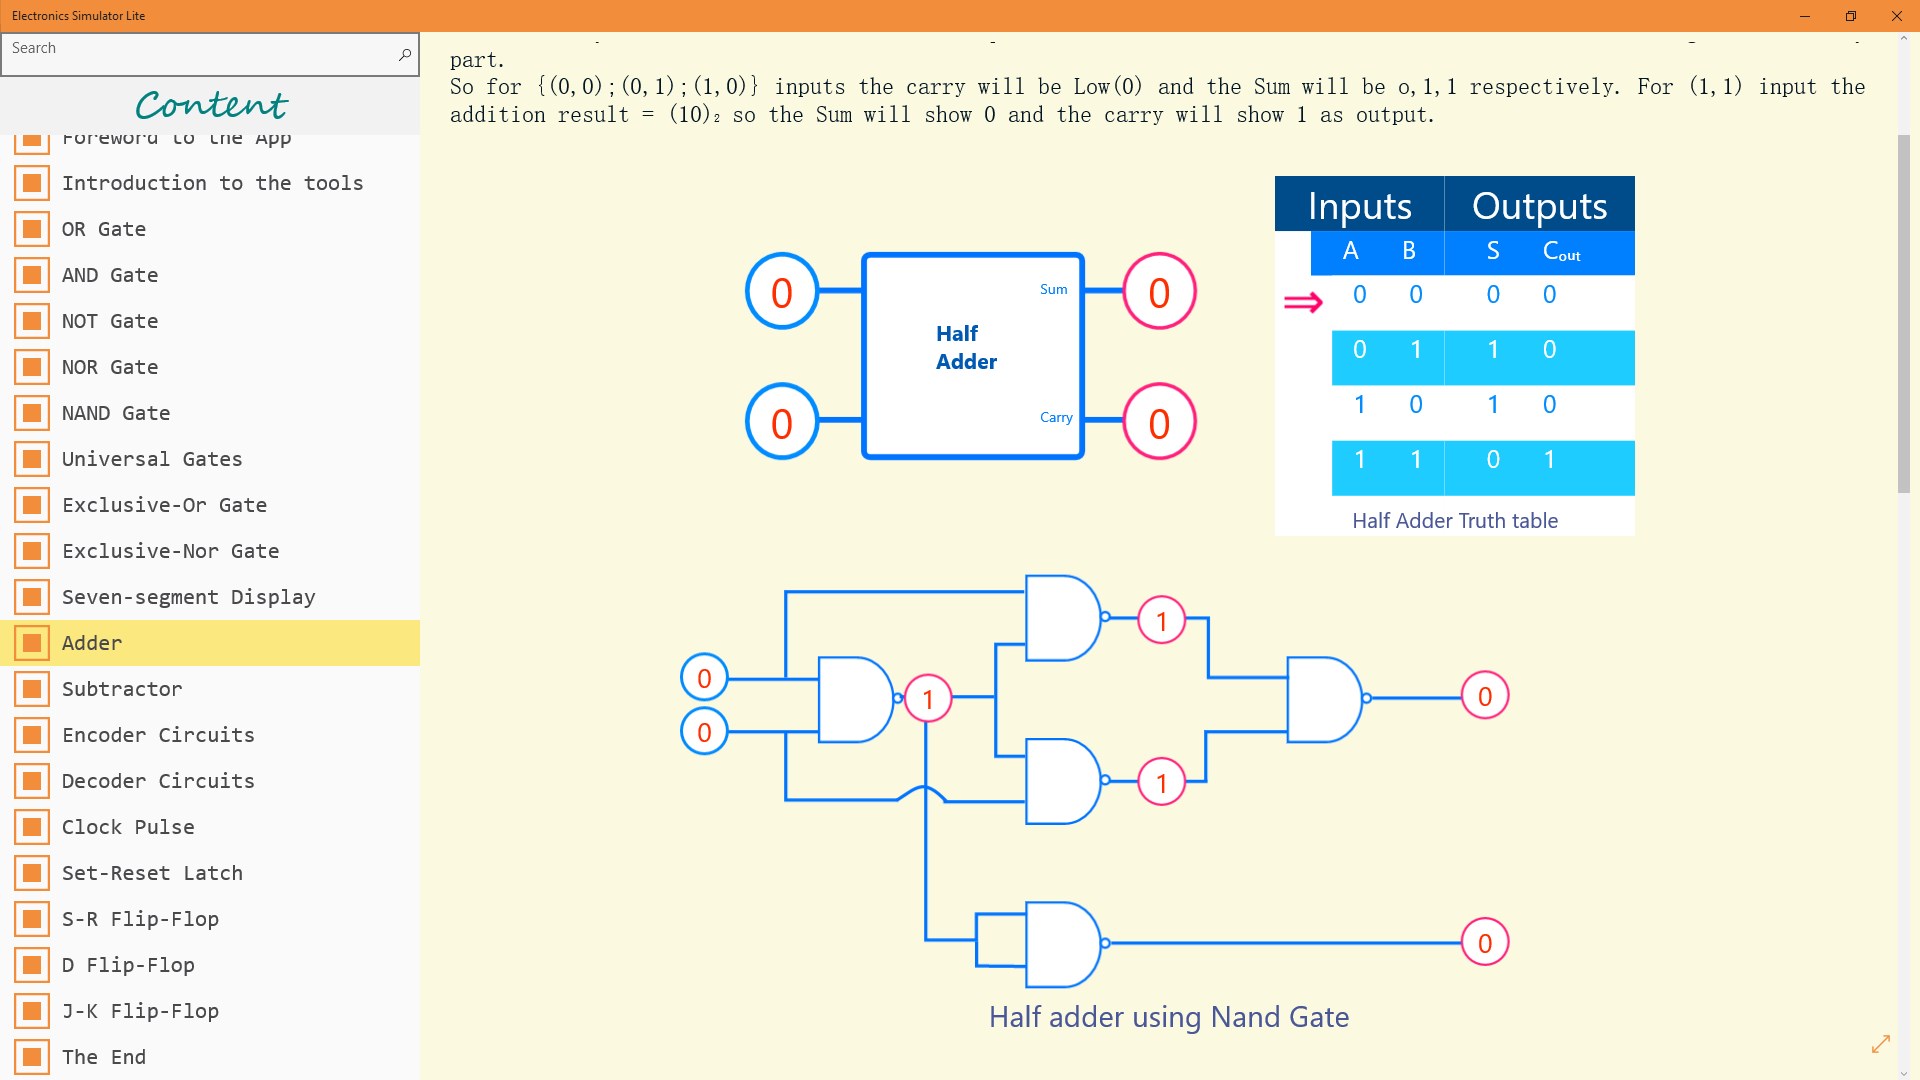Toggle upper input of NAND gate circuit
Screen dimensions: 1920x1080
[x=704, y=678]
